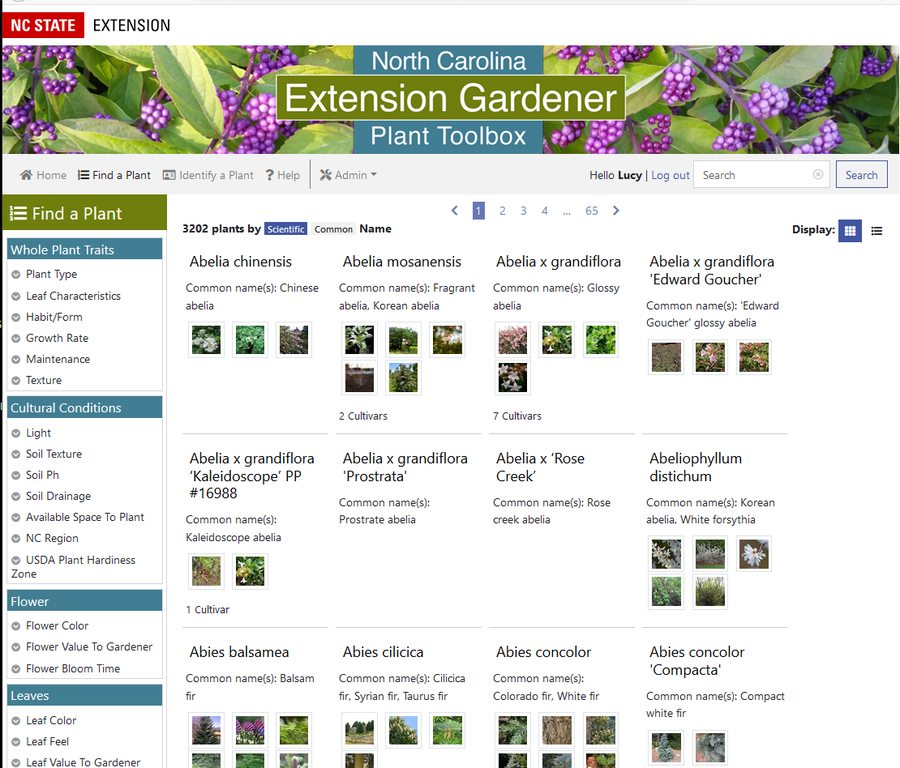
Task: Click the Search button
Action: pyautogui.click(x=861, y=174)
